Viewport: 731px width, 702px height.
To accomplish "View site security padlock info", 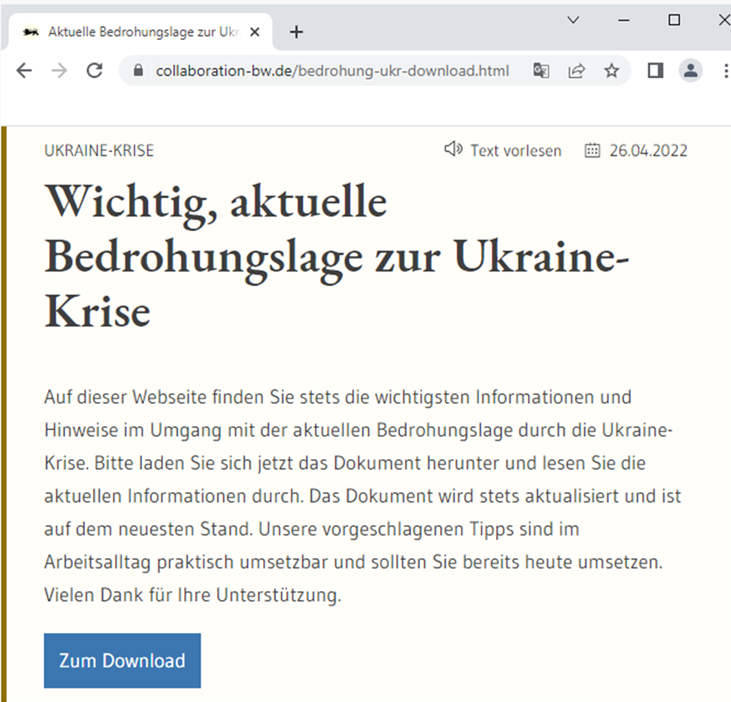I will tap(138, 70).
